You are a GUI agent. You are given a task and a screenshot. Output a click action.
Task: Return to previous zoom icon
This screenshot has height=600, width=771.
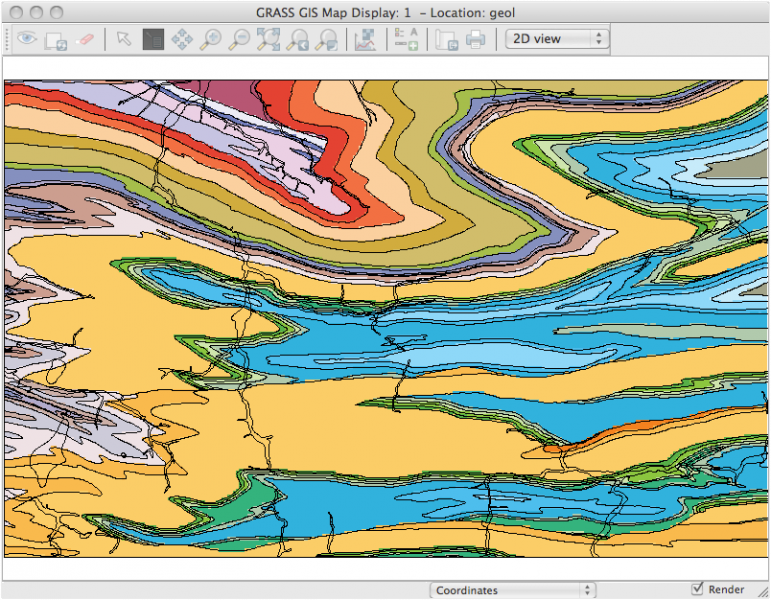[x=298, y=39]
